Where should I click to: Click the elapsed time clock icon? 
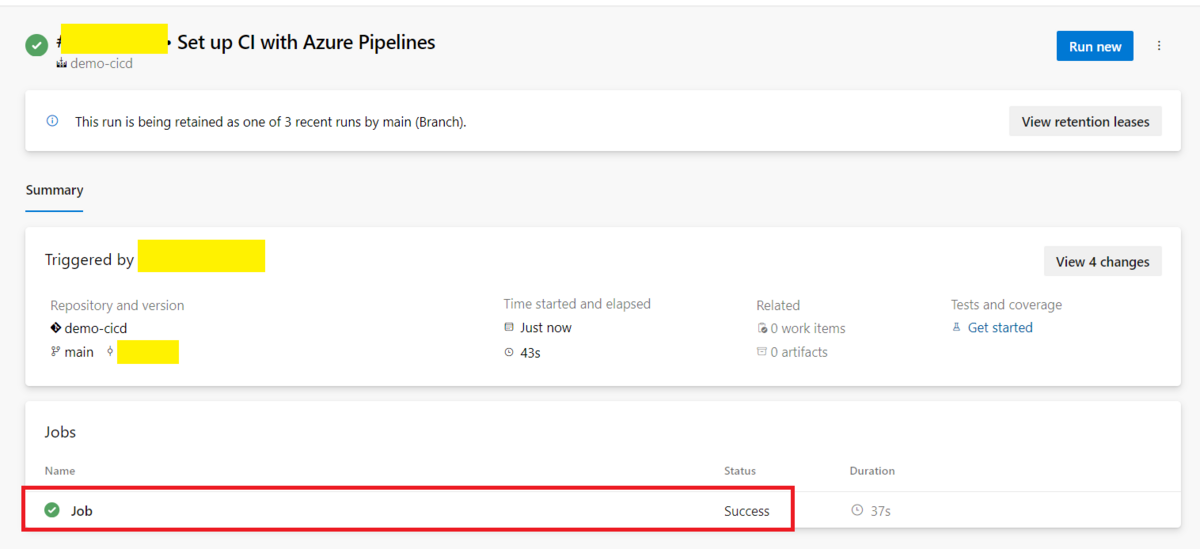point(509,352)
